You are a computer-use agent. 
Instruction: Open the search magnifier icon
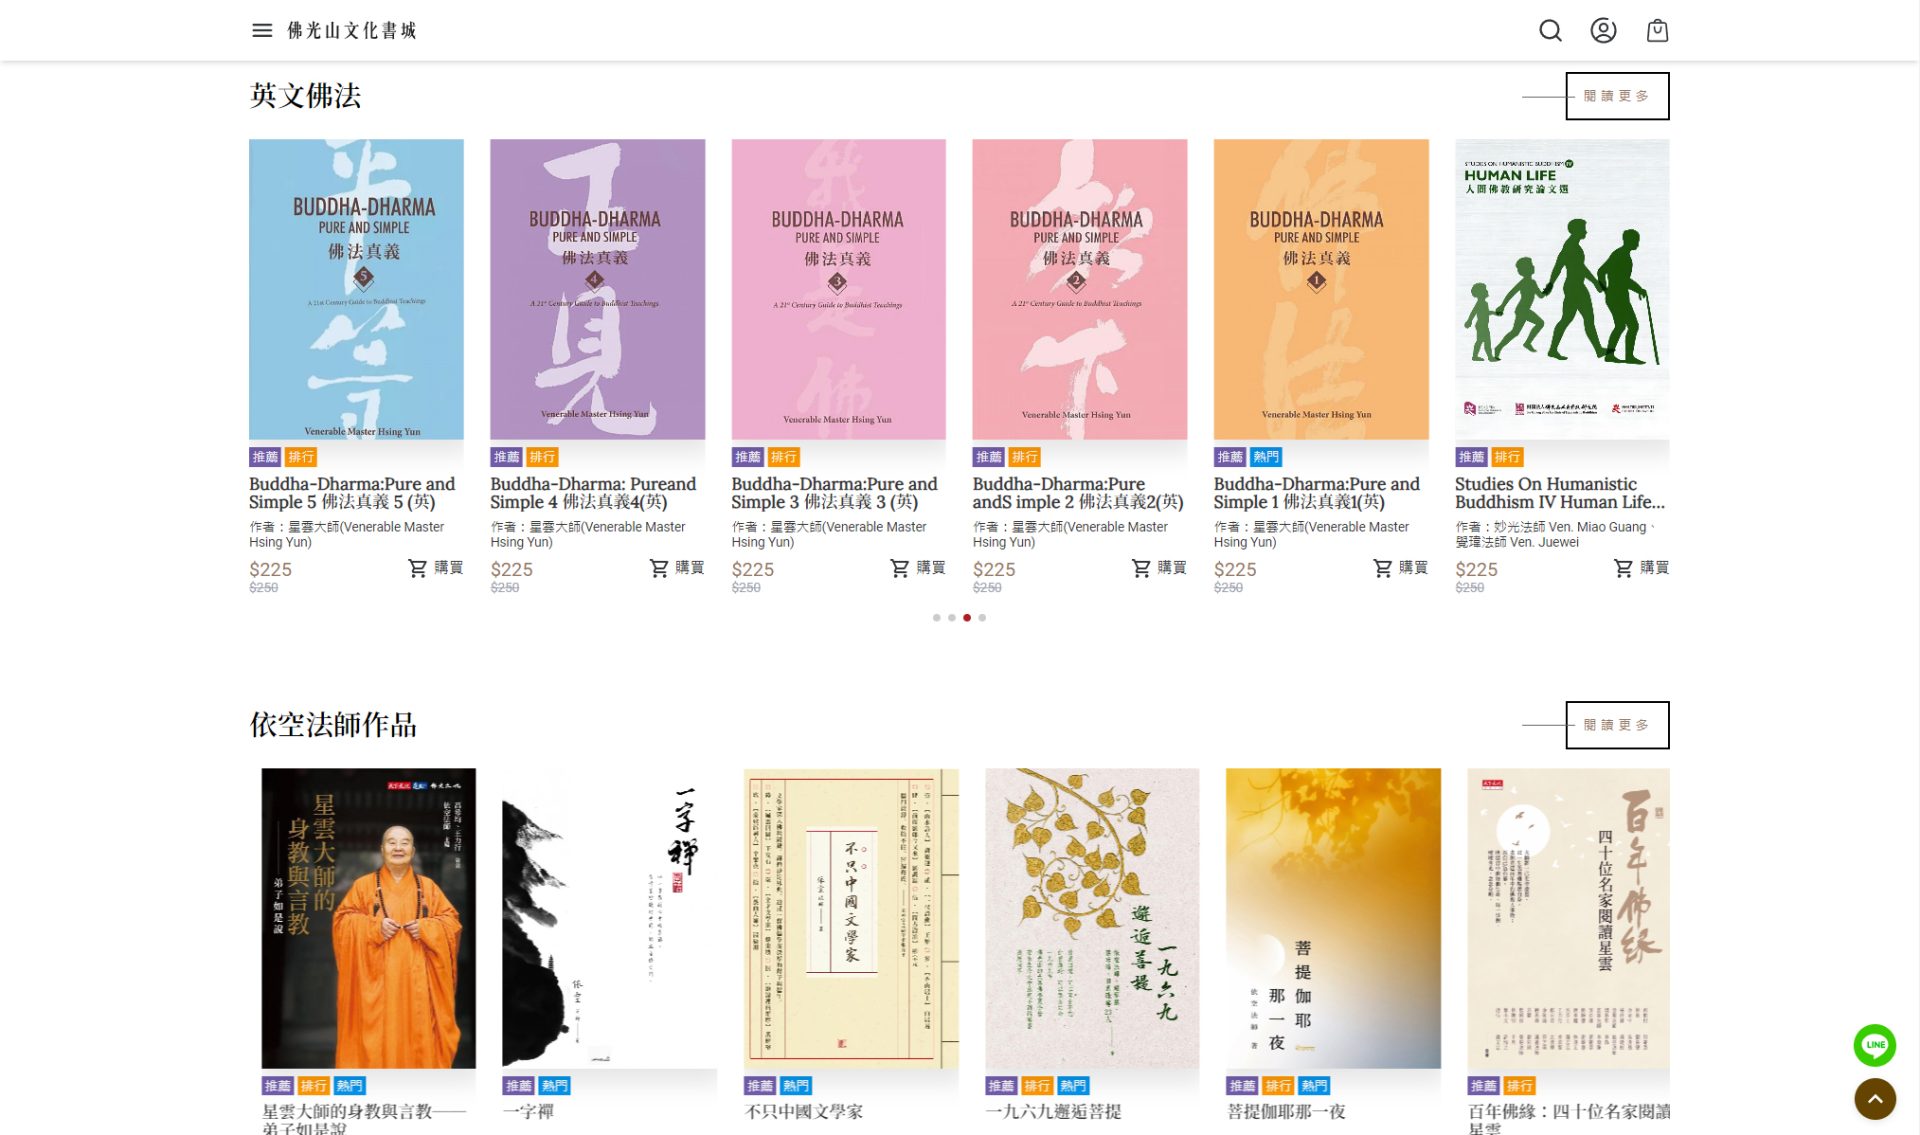click(x=1550, y=30)
